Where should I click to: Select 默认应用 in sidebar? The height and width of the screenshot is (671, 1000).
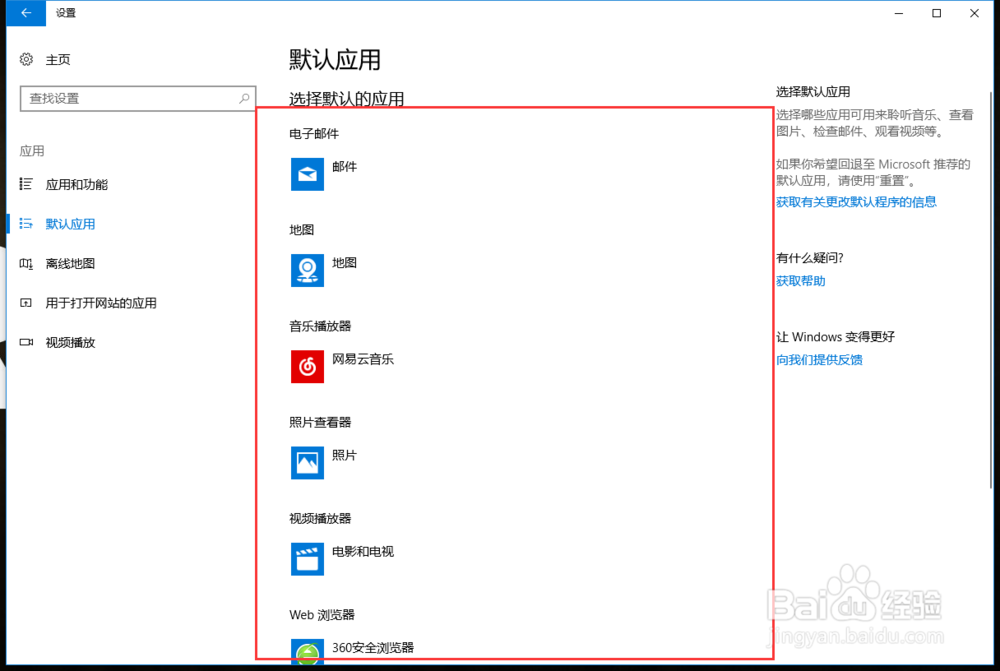70,224
